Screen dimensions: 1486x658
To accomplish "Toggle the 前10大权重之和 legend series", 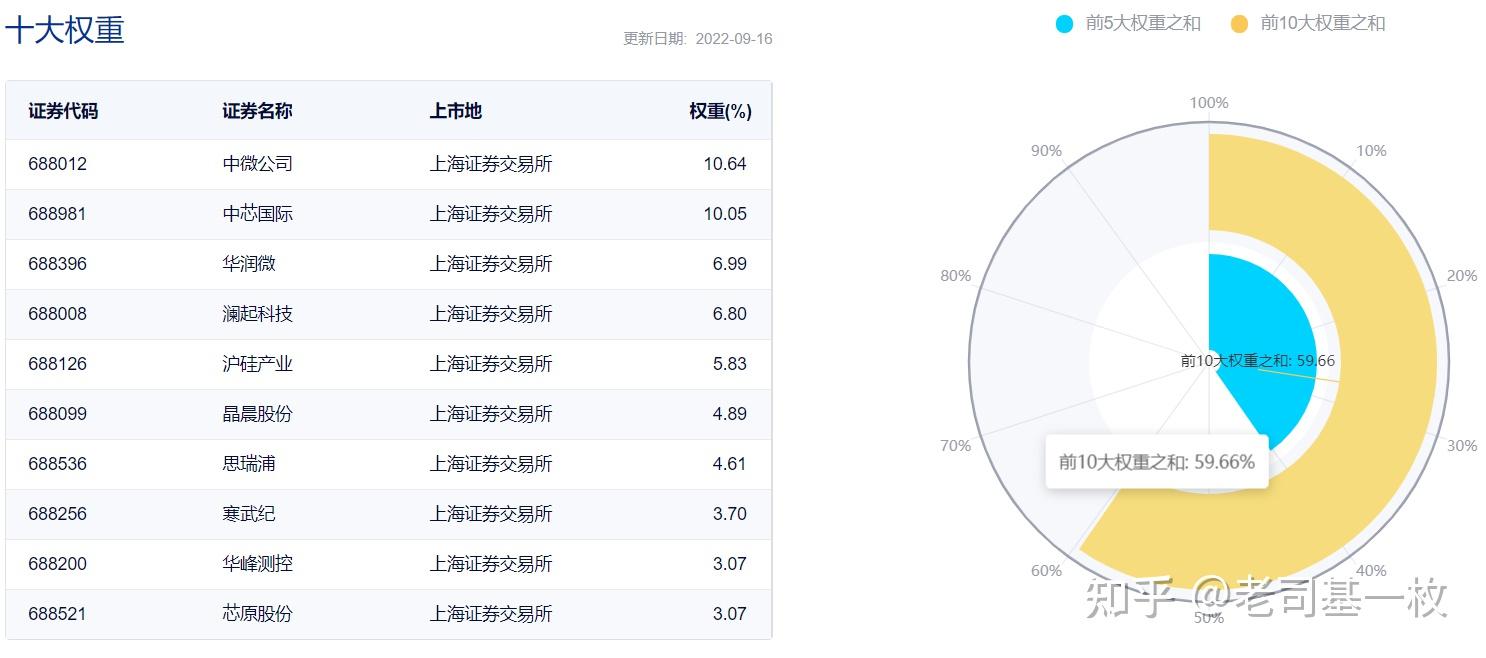I will (x=1308, y=23).
